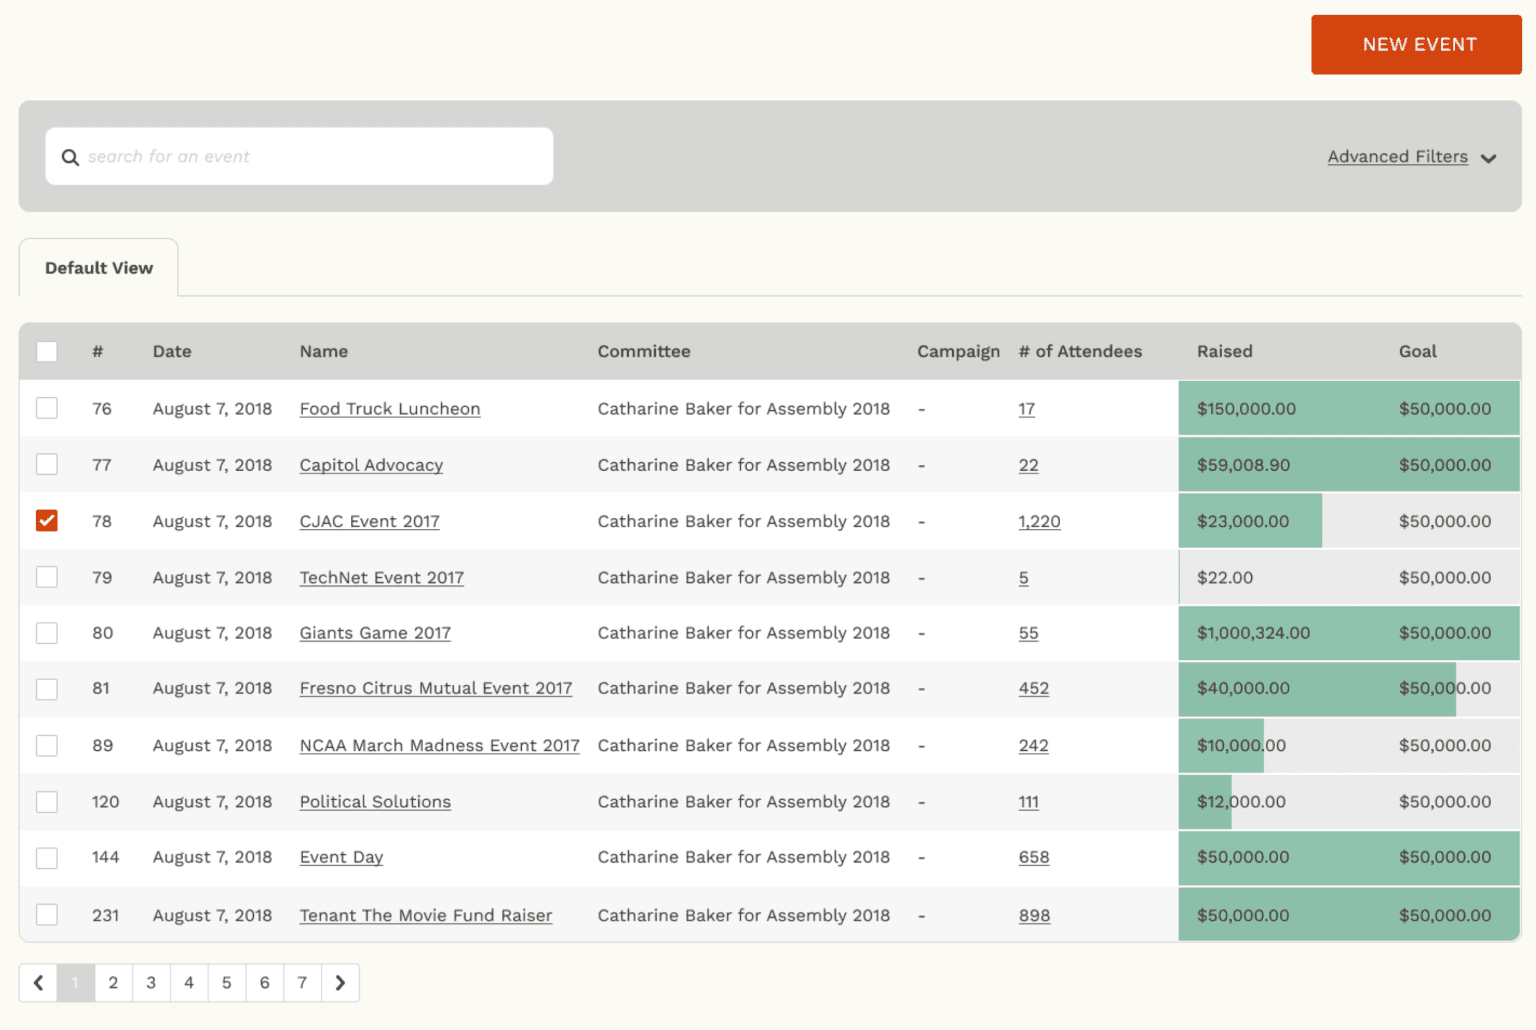View 22 attendees of Capitol Advocacy
The height and width of the screenshot is (1030, 1536).
click(x=1029, y=465)
